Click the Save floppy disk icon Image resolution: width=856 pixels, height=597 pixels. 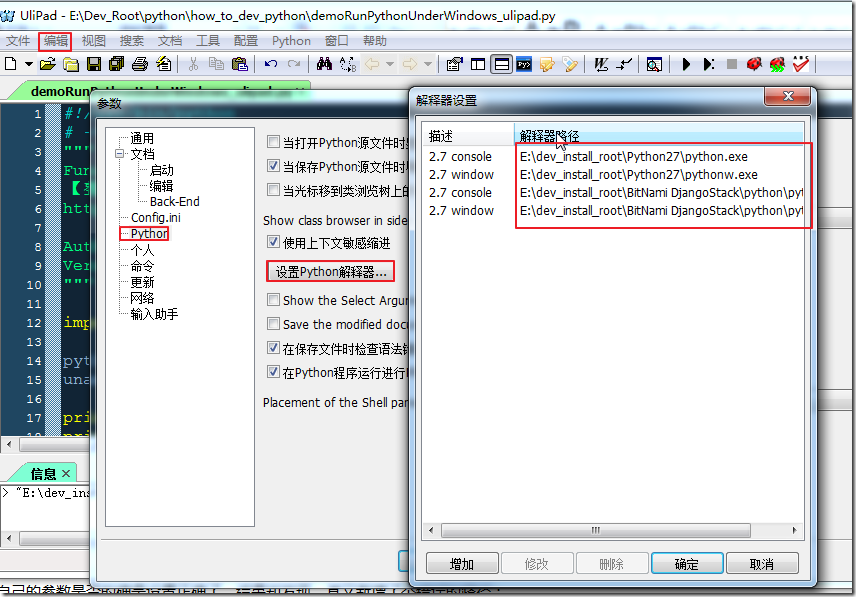(94, 64)
